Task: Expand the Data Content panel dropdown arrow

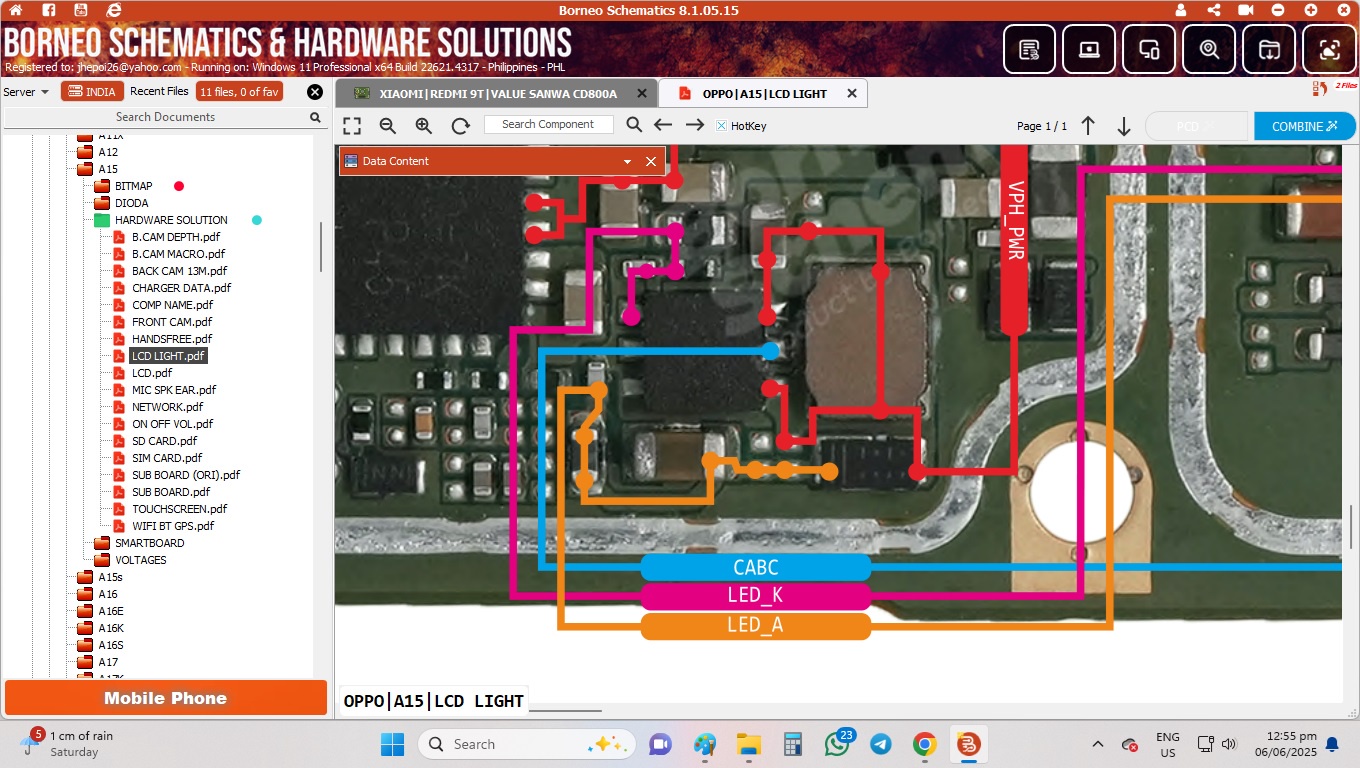Action: point(628,161)
